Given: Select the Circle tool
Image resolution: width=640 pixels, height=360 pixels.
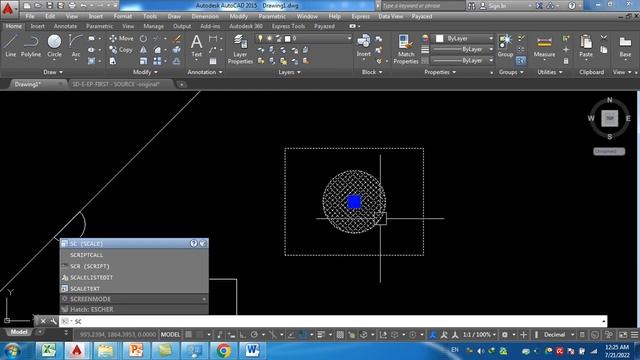Looking at the screenshot, I should tap(54, 46).
